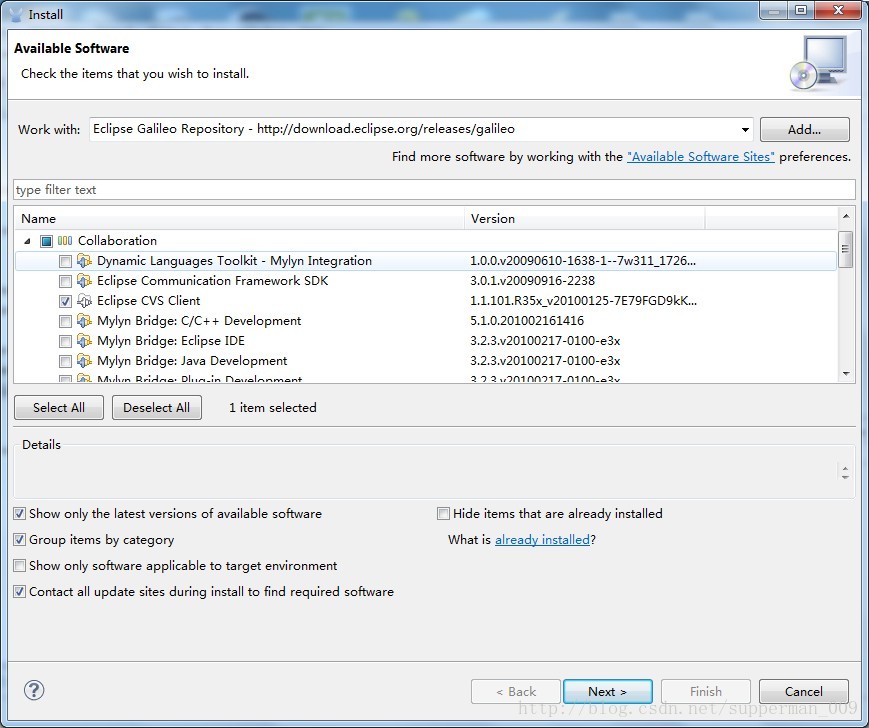The width and height of the screenshot is (869, 728).
Task: Toggle Contact all update sites checkbox
Action: tap(19, 592)
